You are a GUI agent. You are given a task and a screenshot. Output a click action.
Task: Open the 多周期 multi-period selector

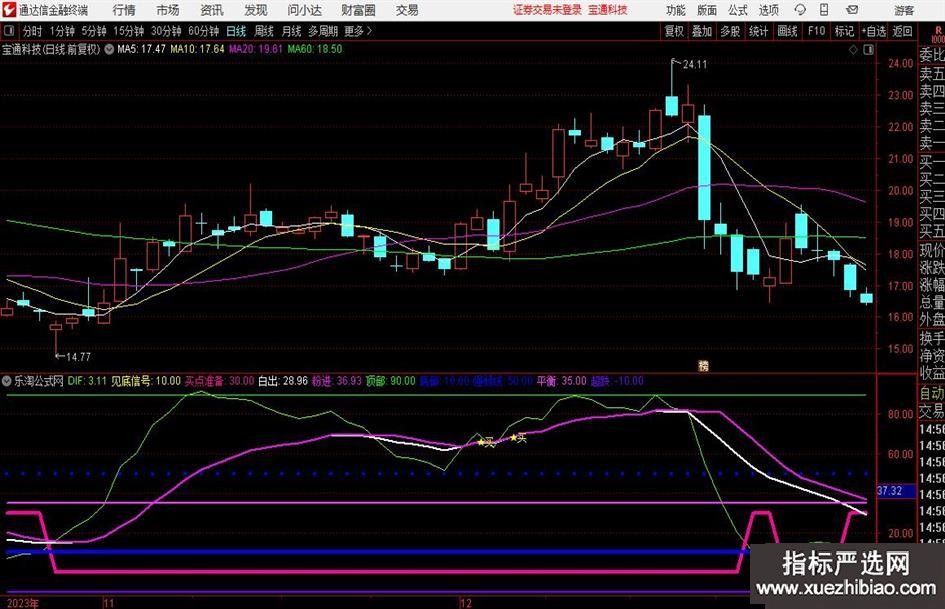323,31
